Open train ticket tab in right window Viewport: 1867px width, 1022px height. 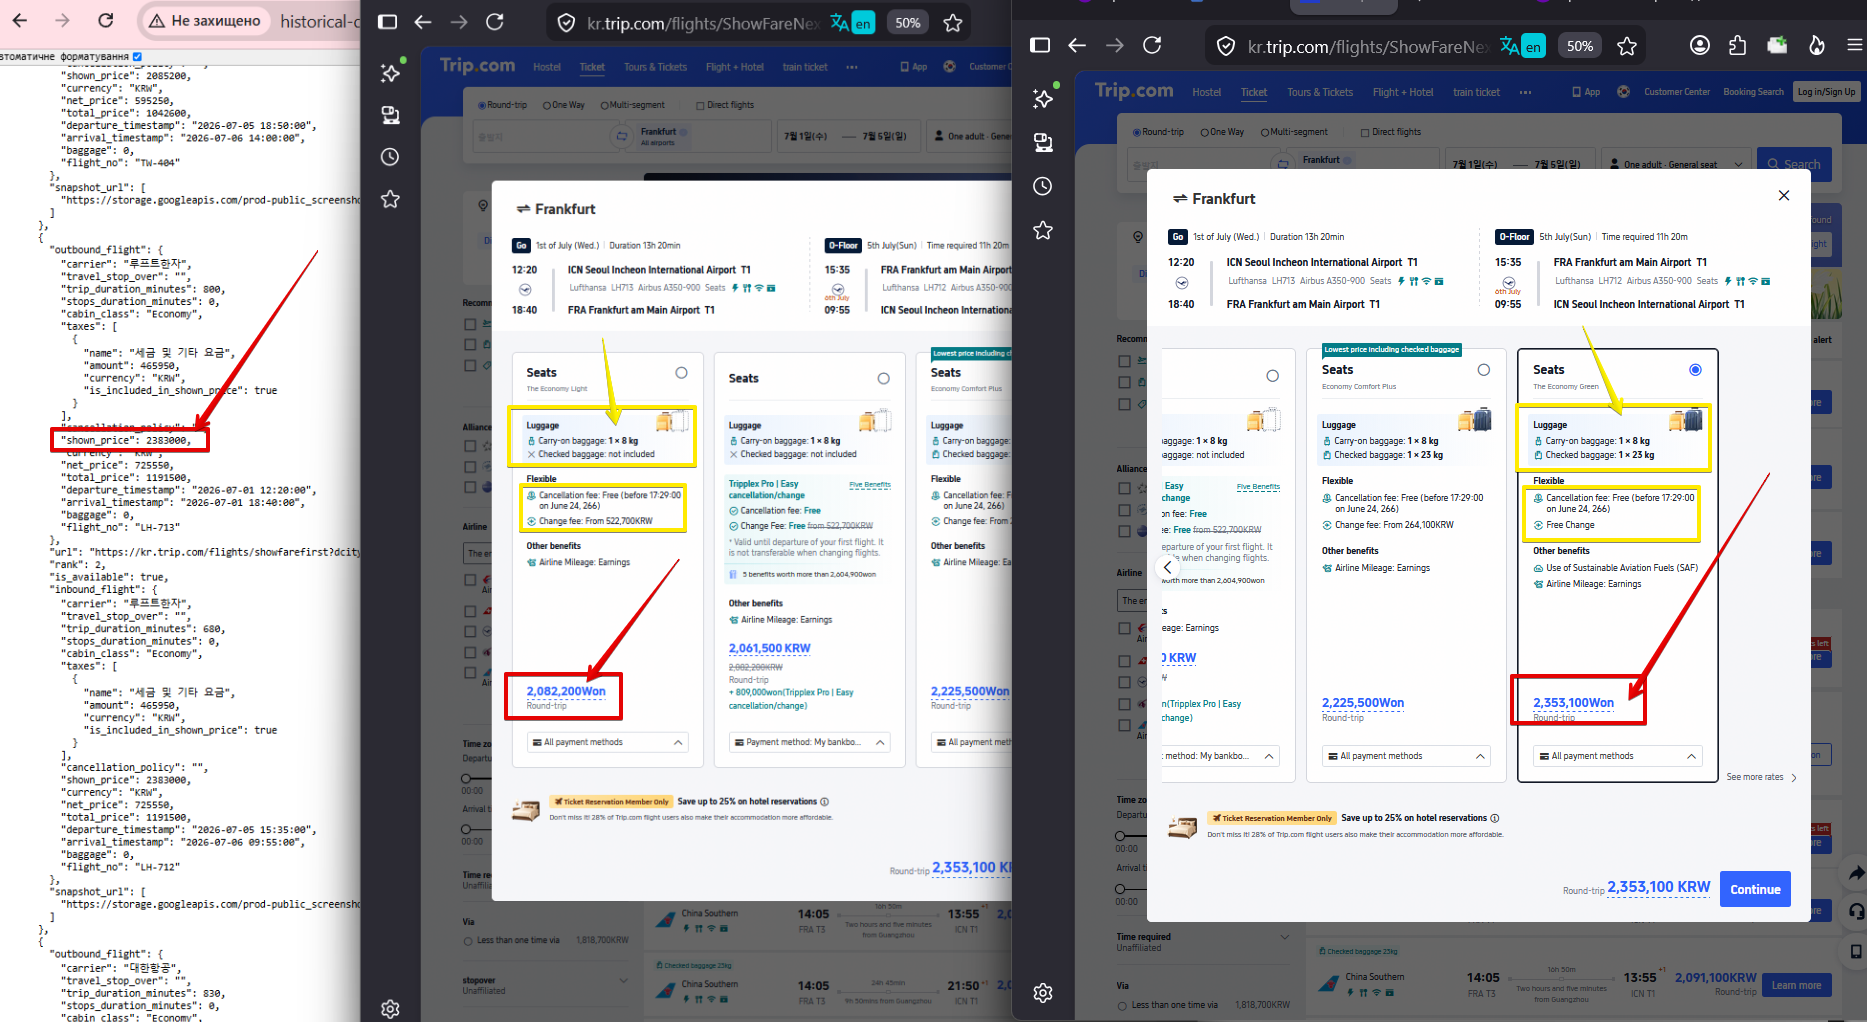(1476, 92)
